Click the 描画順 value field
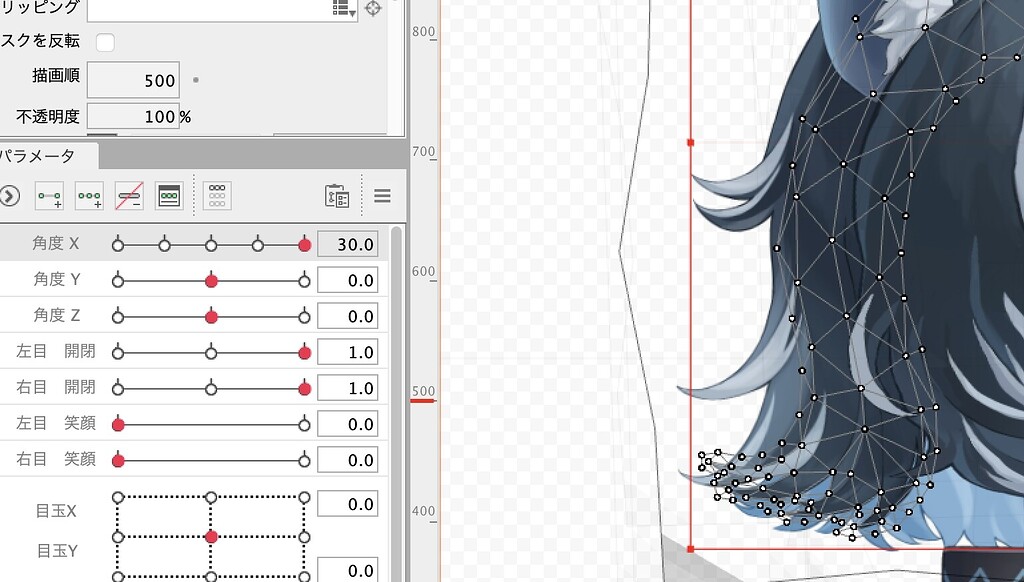The width and height of the screenshot is (1024, 582). [133, 80]
